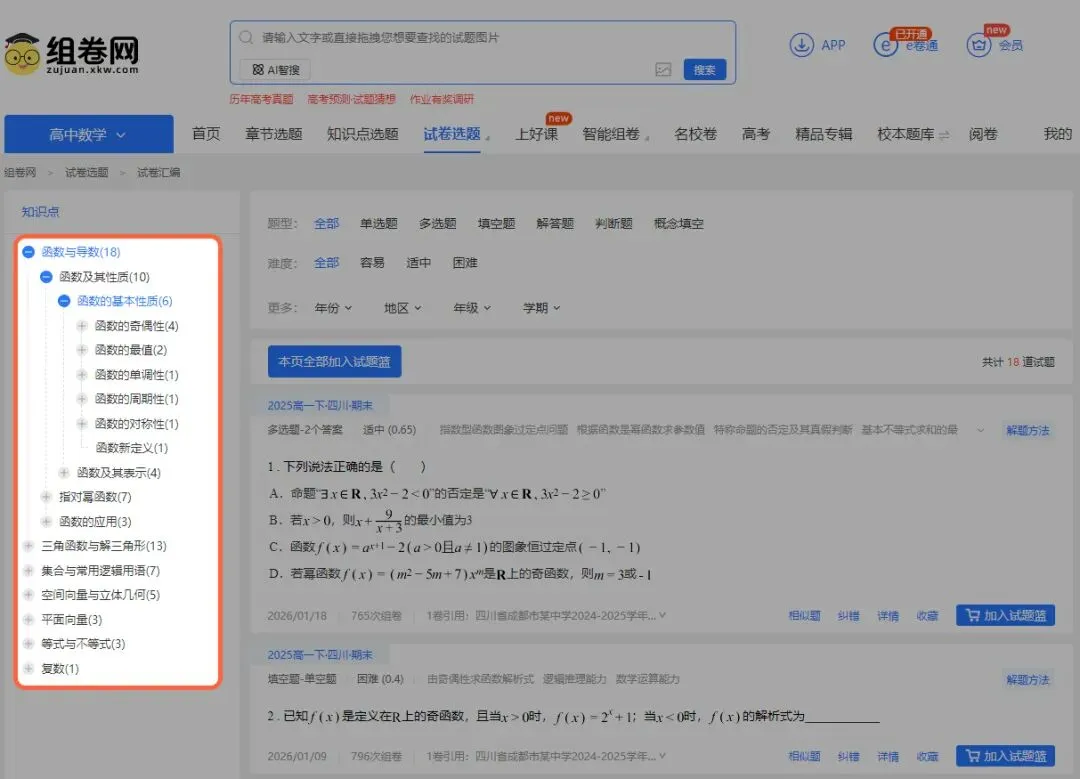This screenshot has width=1080, height=779.
Task: Expand the 函数的对称性(1) node
Action: tap(82, 424)
